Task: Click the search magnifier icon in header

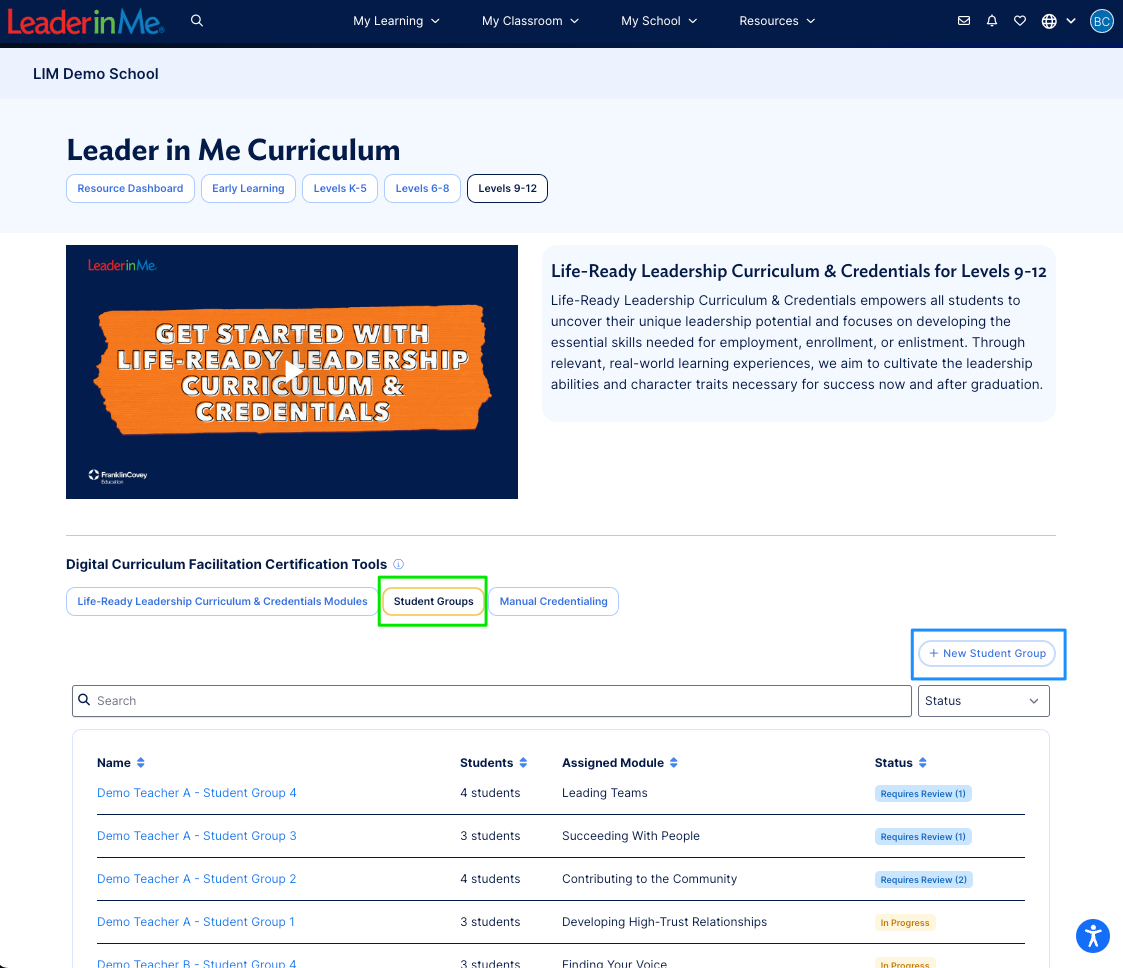Action: coord(197,21)
